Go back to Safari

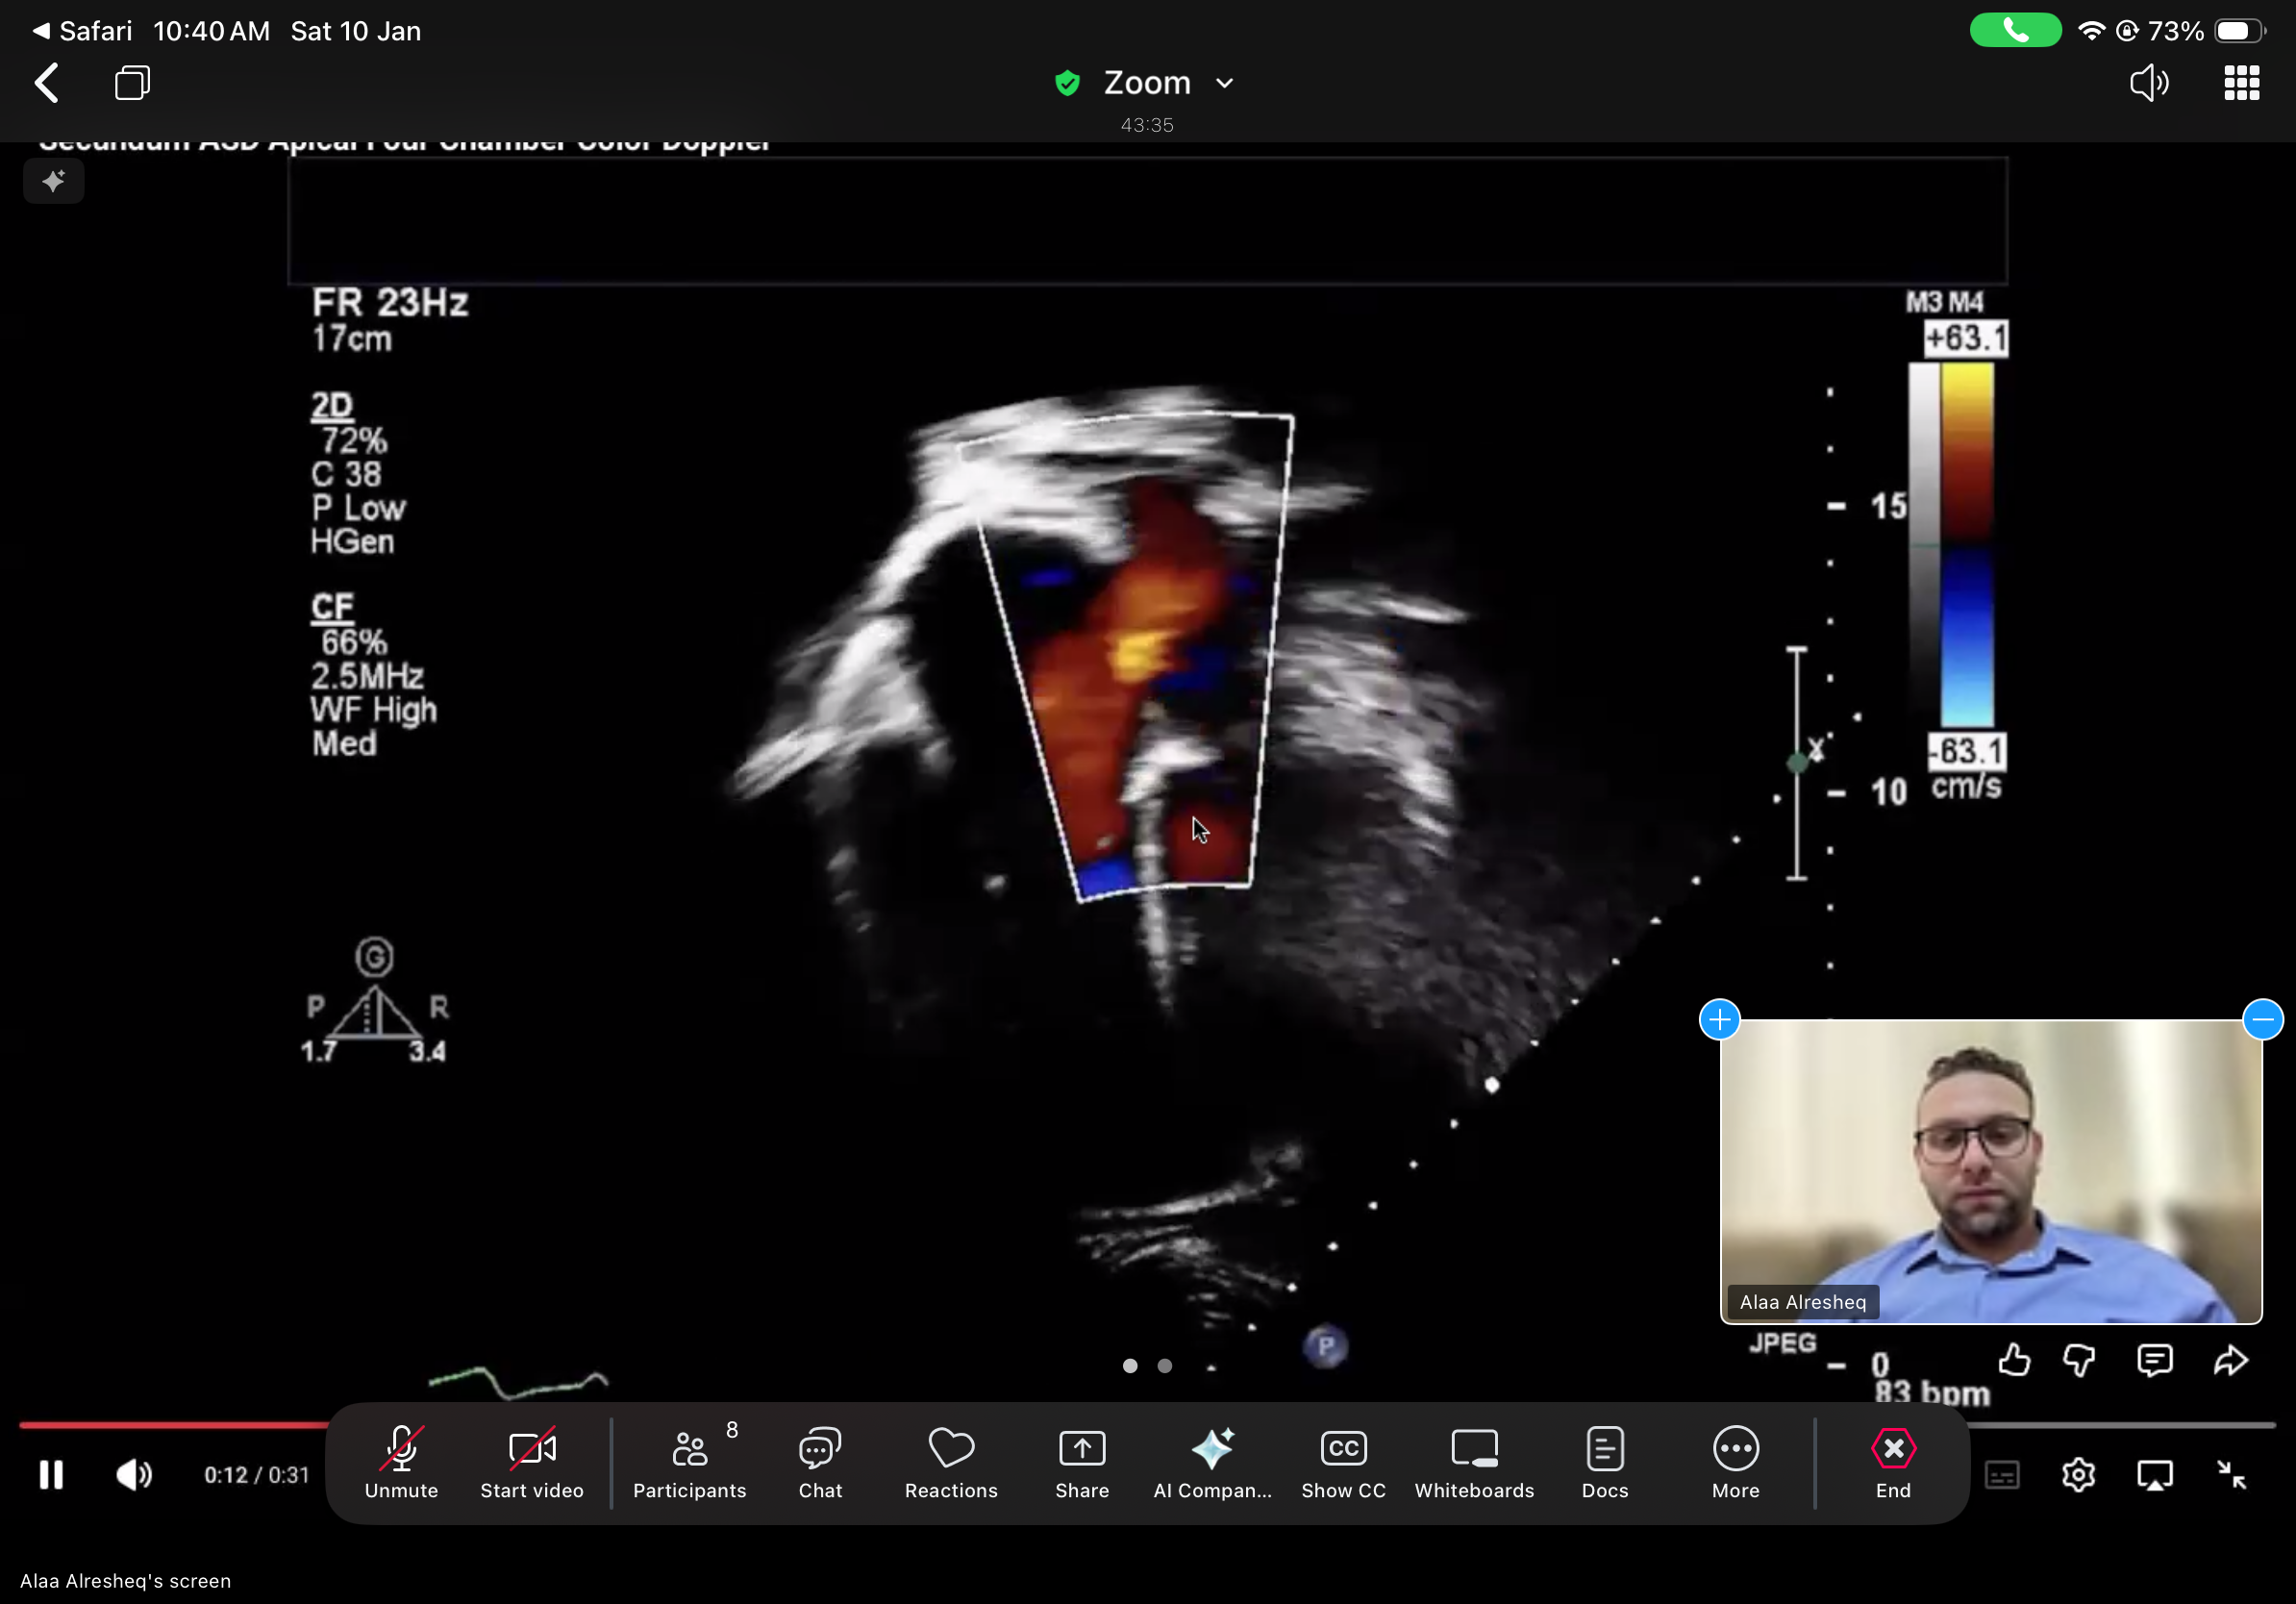pos(84,31)
